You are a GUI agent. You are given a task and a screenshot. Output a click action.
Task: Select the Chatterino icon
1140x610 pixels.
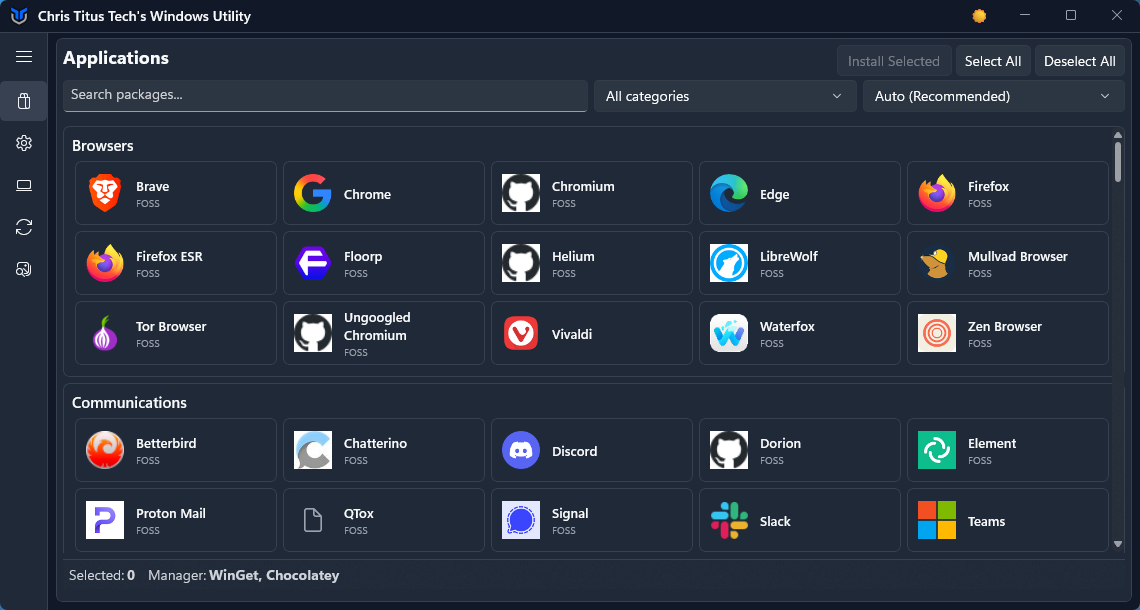coord(313,450)
